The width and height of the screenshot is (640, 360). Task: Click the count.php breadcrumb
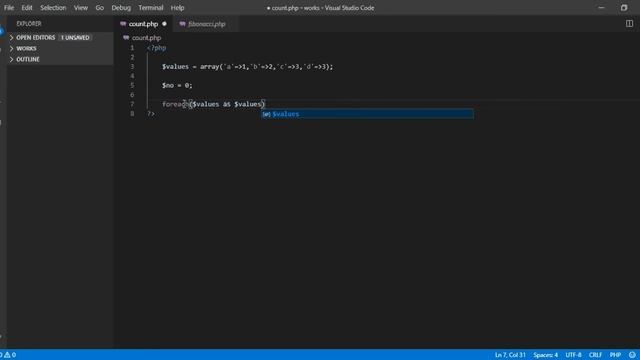tap(146, 38)
